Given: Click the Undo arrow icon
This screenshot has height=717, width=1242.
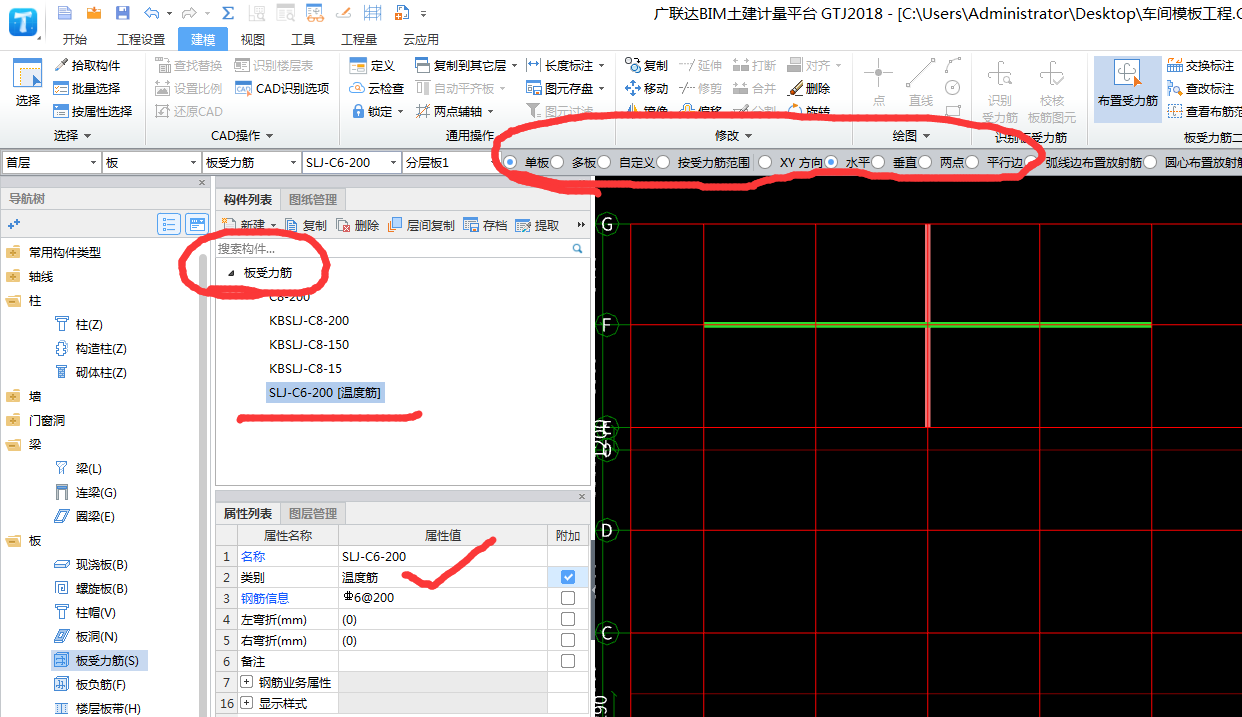Looking at the screenshot, I should pos(151,13).
